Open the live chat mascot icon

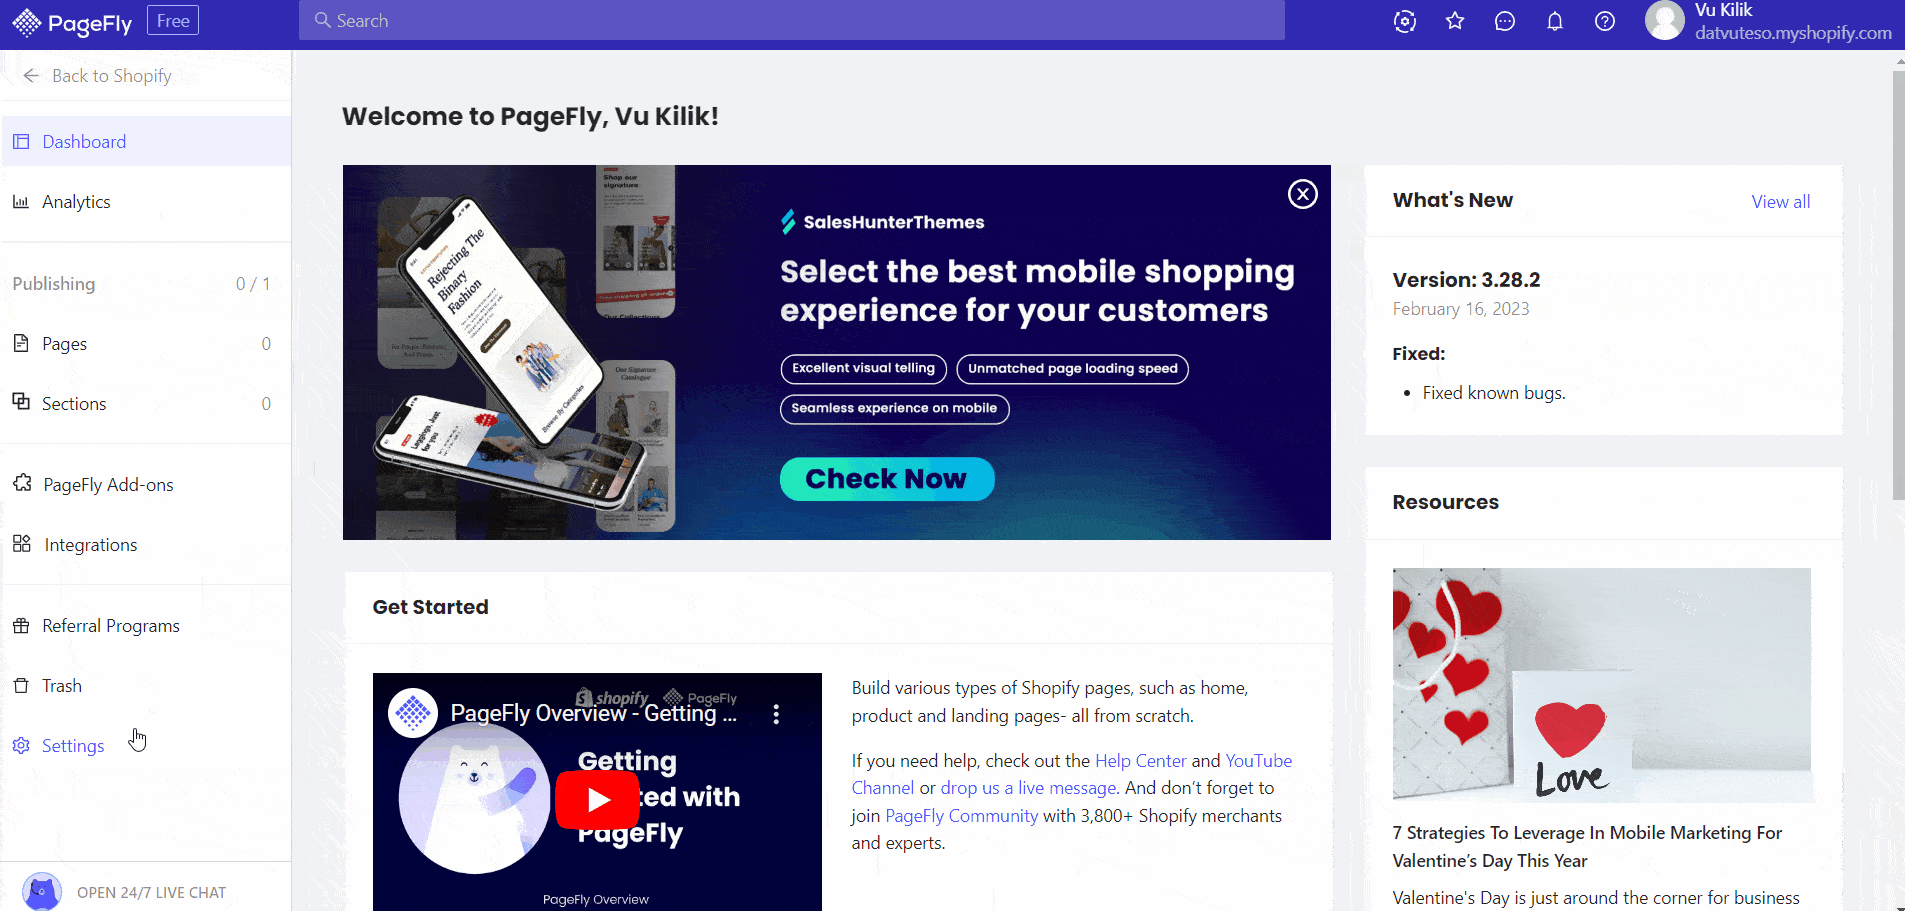42,891
